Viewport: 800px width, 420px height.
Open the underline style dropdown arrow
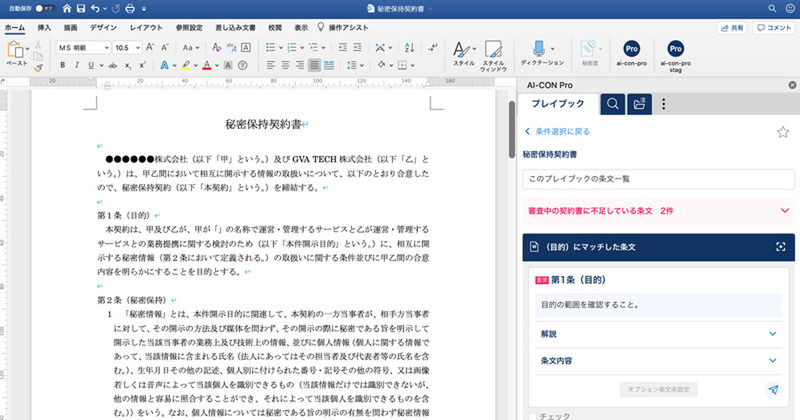coord(101,65)
